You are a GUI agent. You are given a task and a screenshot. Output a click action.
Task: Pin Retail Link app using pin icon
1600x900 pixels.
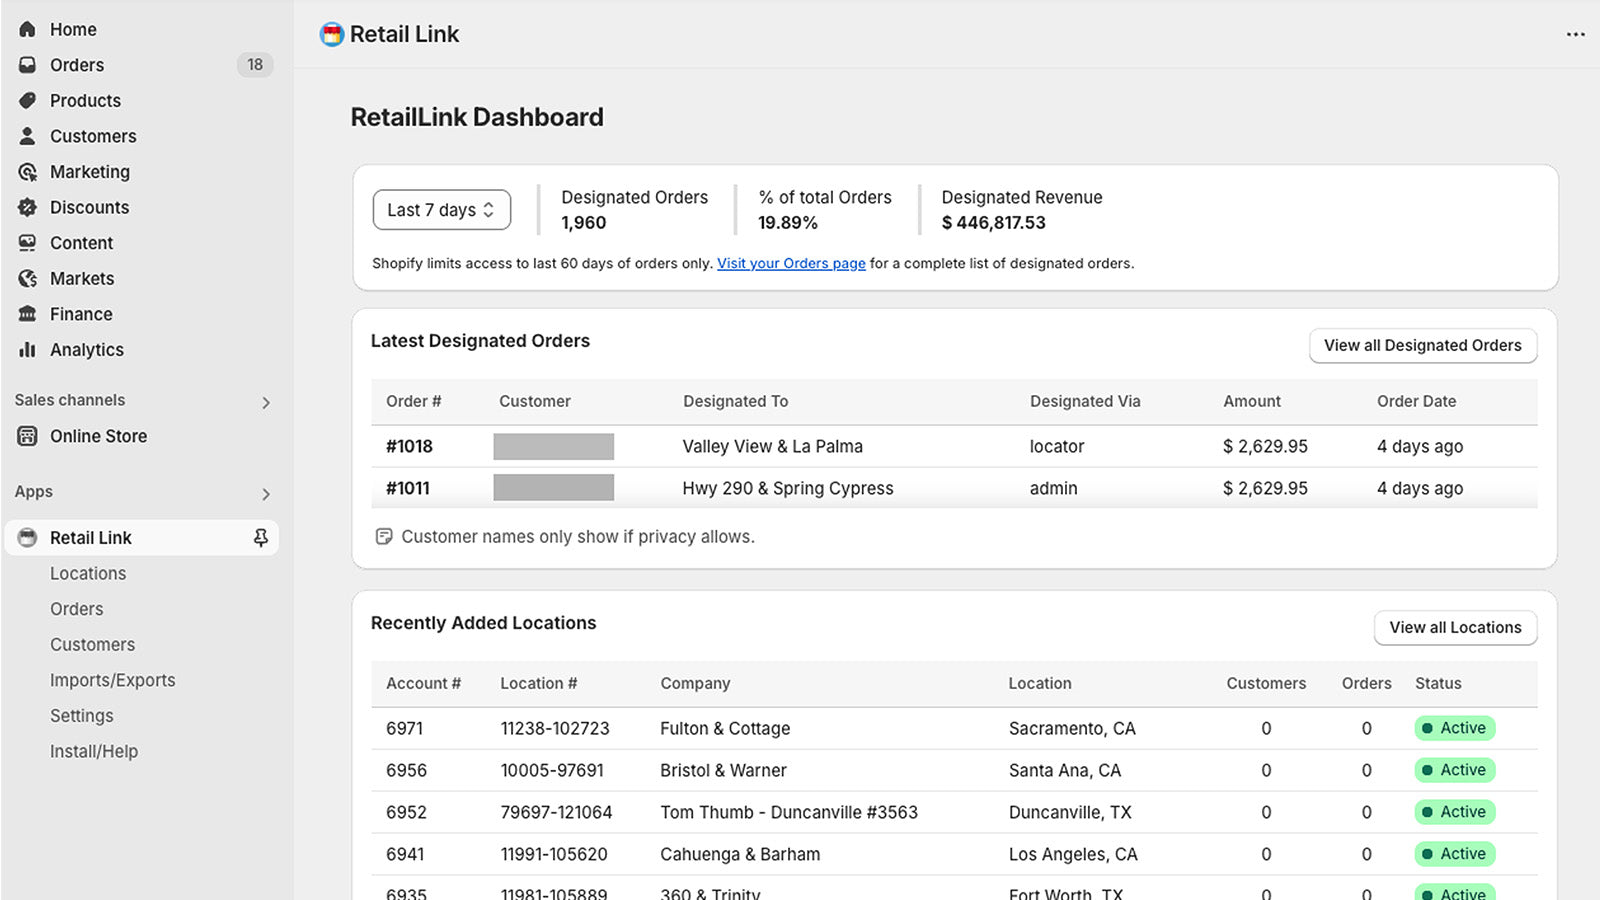pyautogui.click(x=260, y=538)
